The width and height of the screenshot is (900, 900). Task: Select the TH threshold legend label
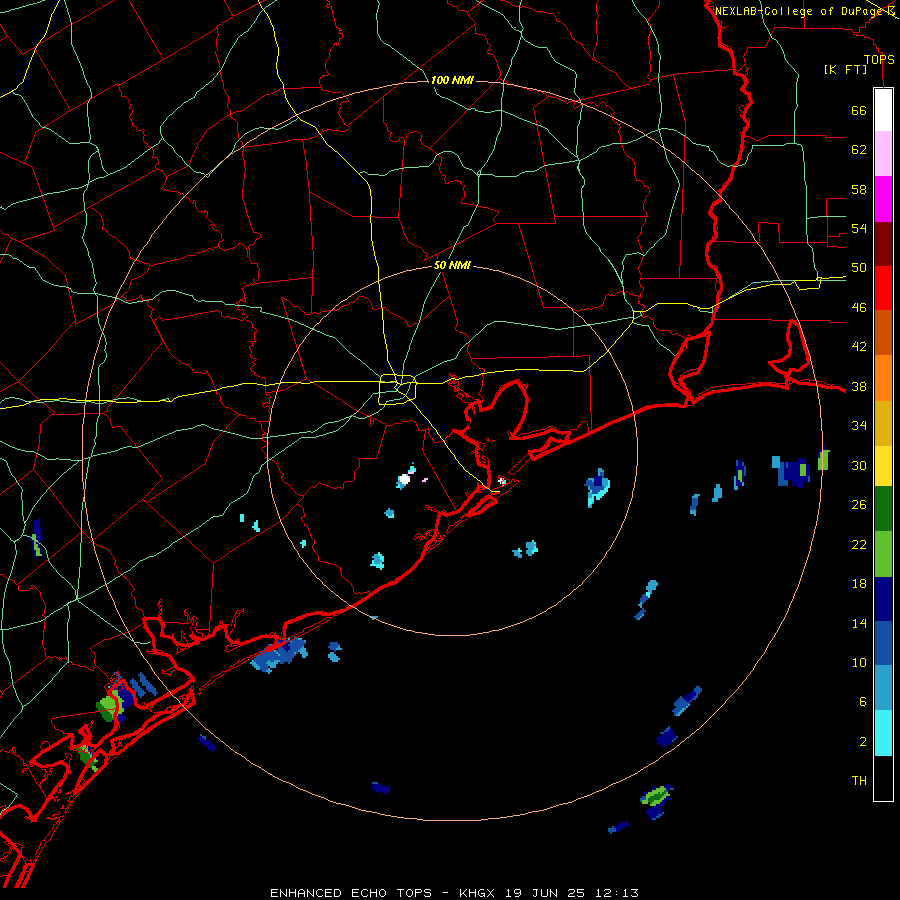pos(859,781)
